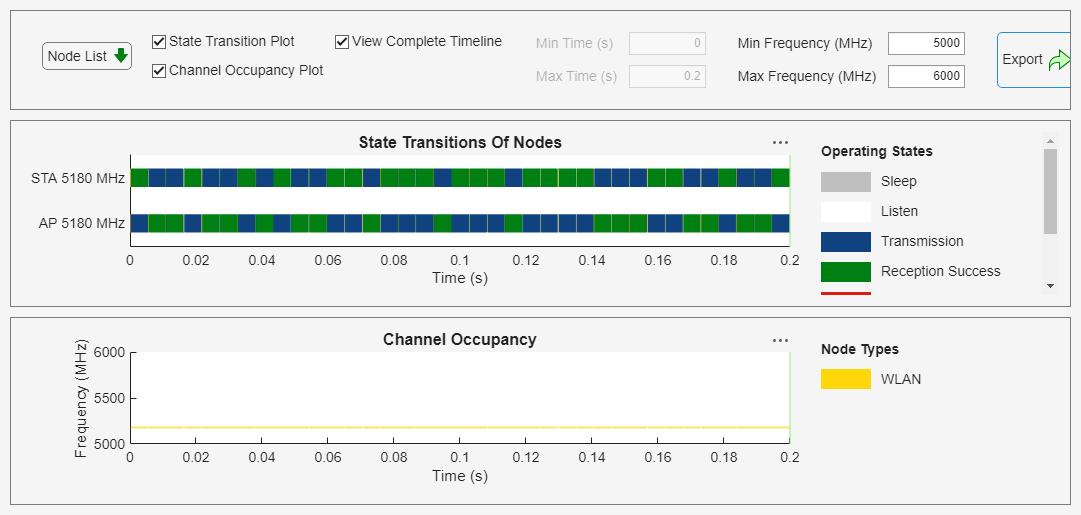Click the yellow WLAN channel occupancy line
Viewport: 1081px width, 515px height.
(460, 428)
